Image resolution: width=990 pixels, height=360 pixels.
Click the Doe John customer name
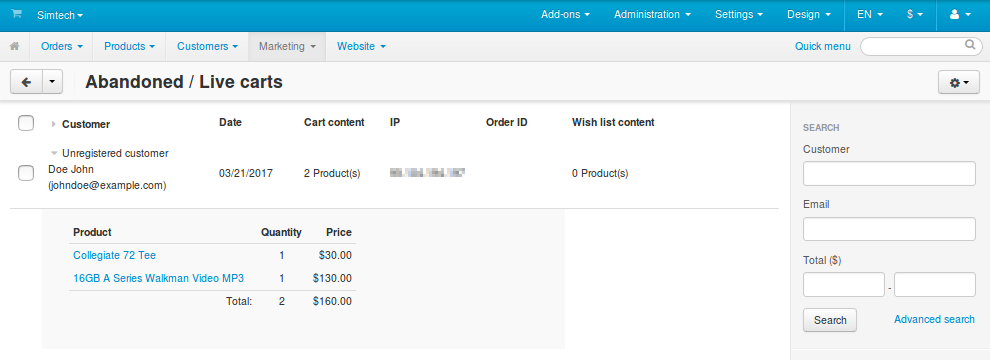point(71,169)
